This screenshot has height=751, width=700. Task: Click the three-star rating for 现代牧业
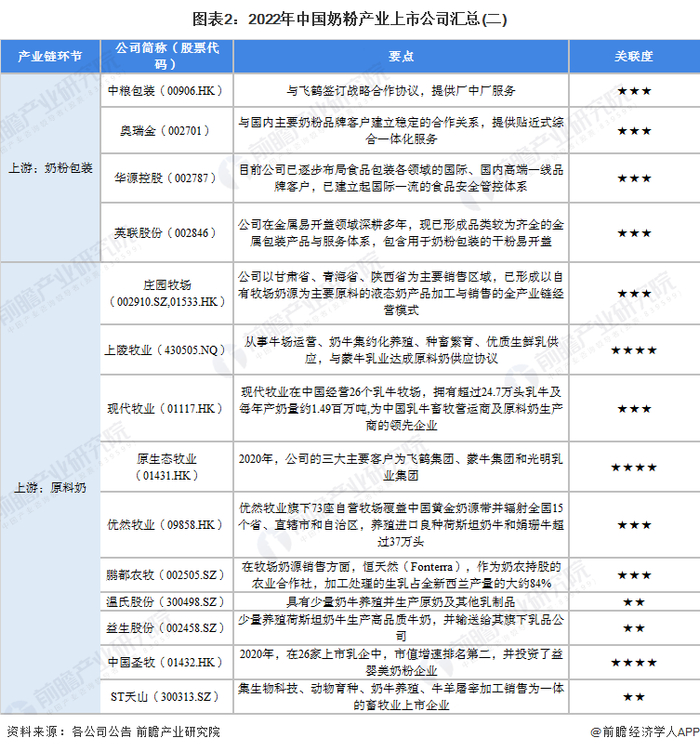(634, 409)
